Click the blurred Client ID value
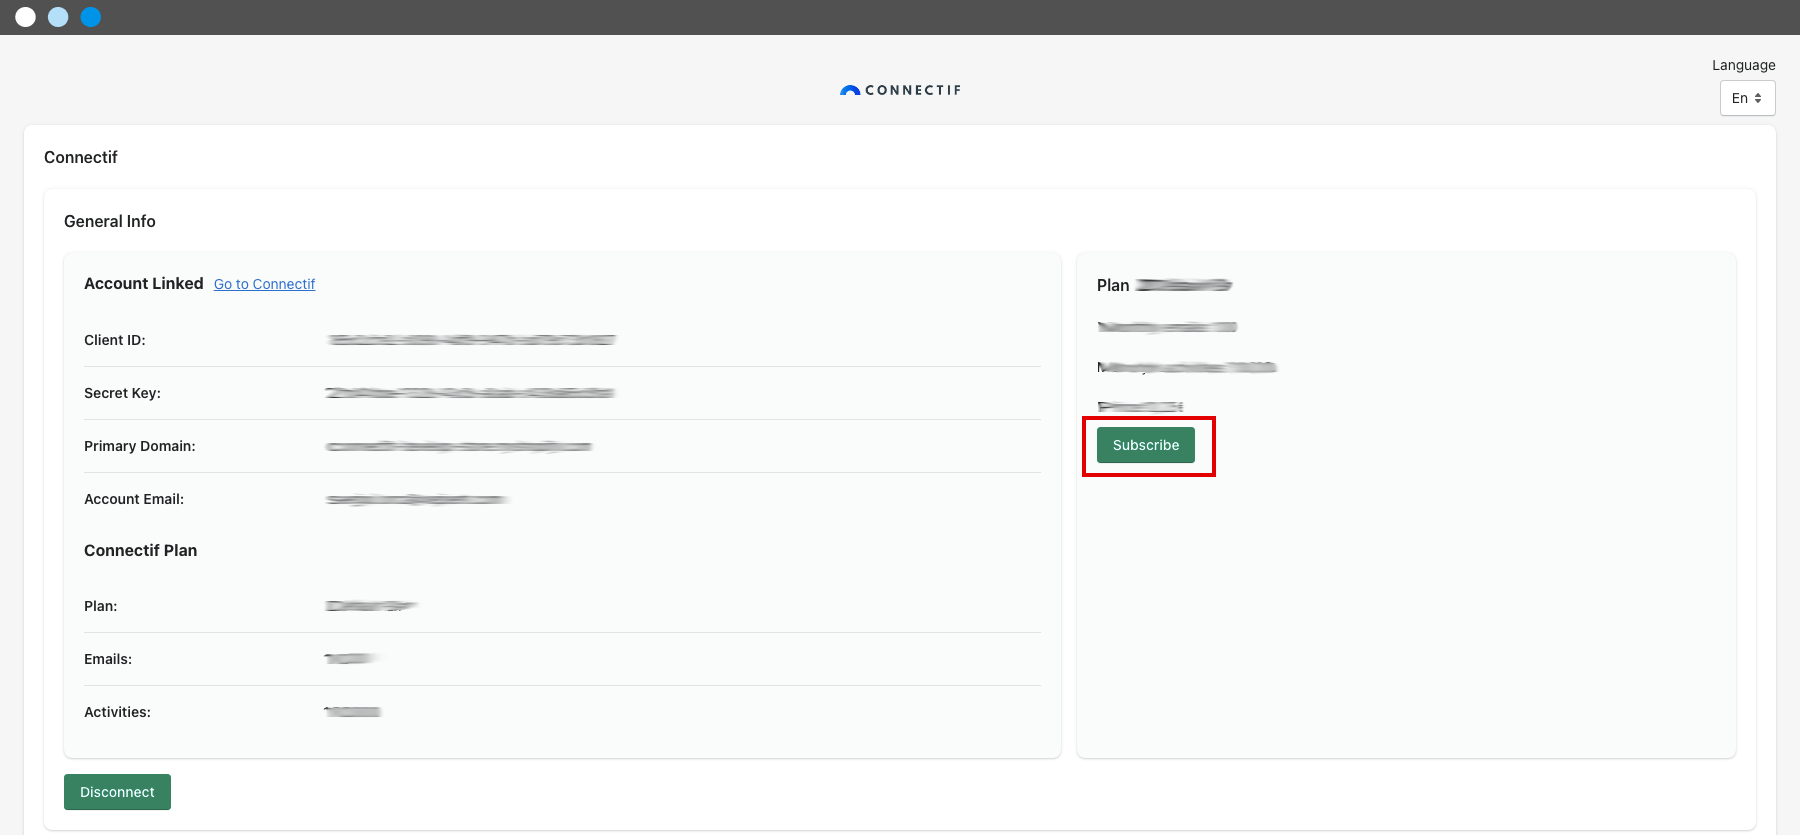1800x835 pixels. [x=471, y=340]
